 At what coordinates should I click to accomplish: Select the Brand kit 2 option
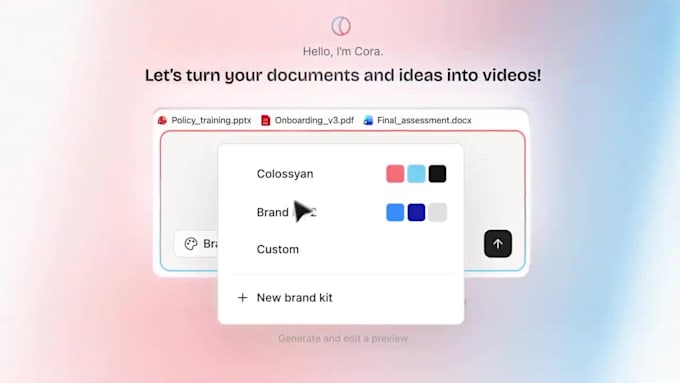(x=341, y=213)
